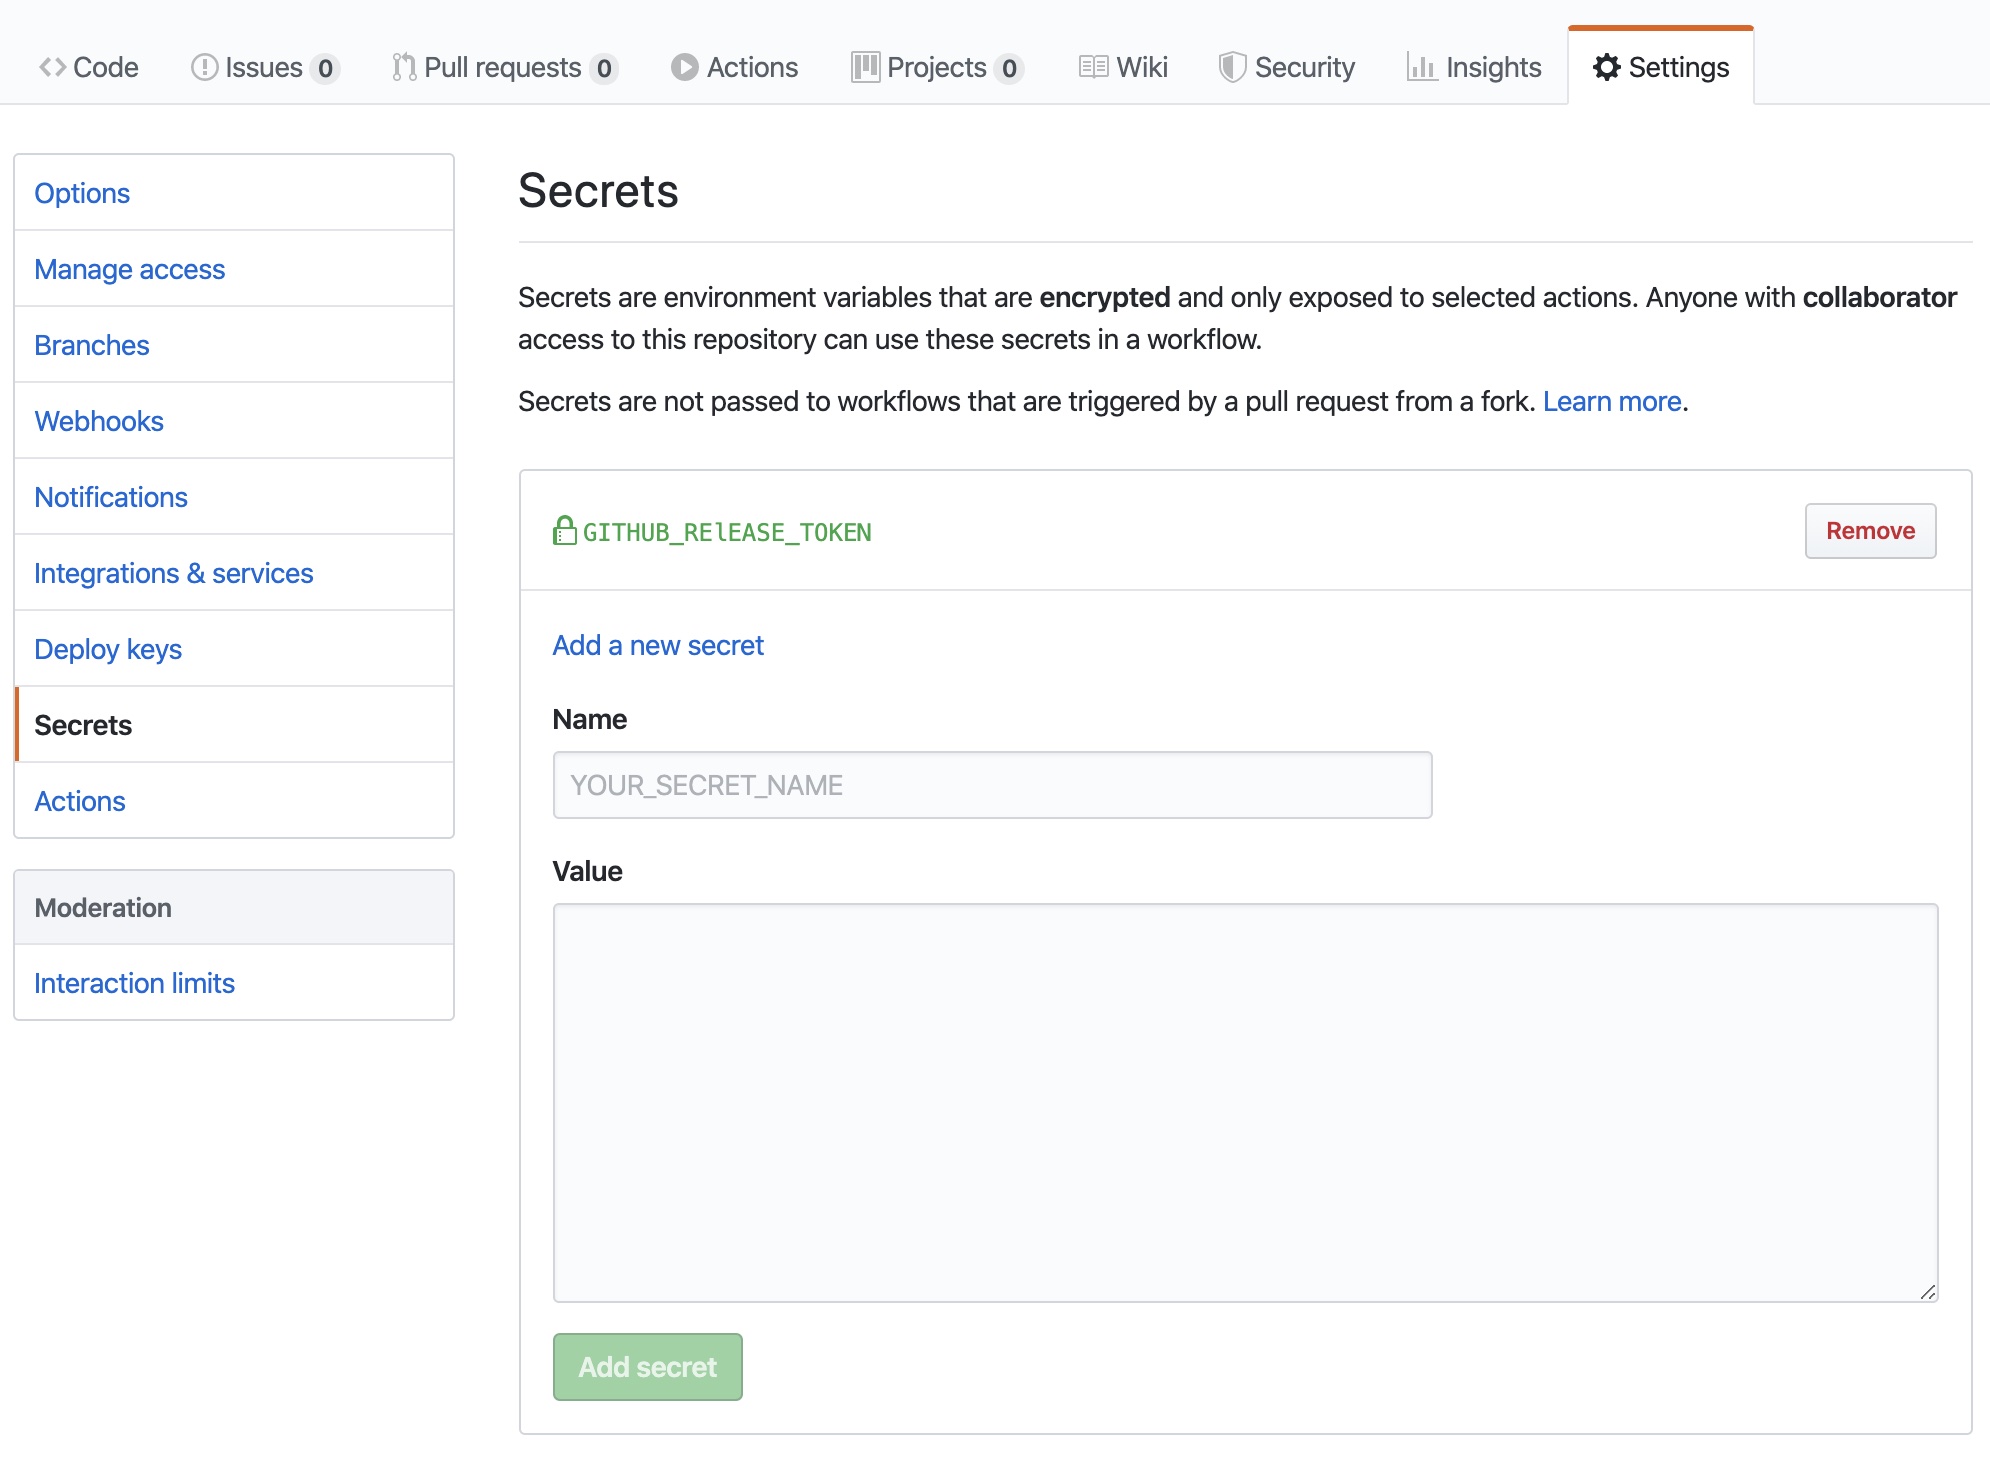Click the Pull requests merge icon
The height and width of the screenshot is (1484, 1990).
[x=404, y=67]
